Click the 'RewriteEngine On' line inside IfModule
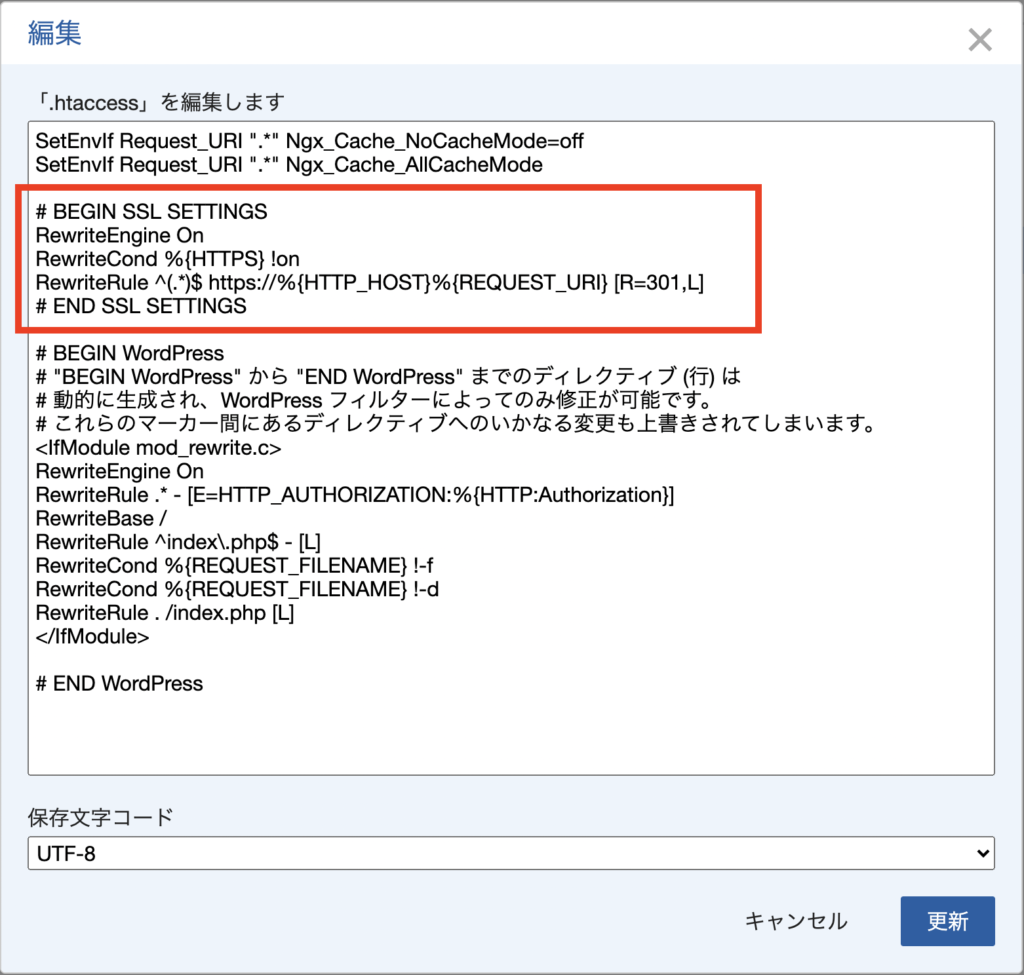 120,471
